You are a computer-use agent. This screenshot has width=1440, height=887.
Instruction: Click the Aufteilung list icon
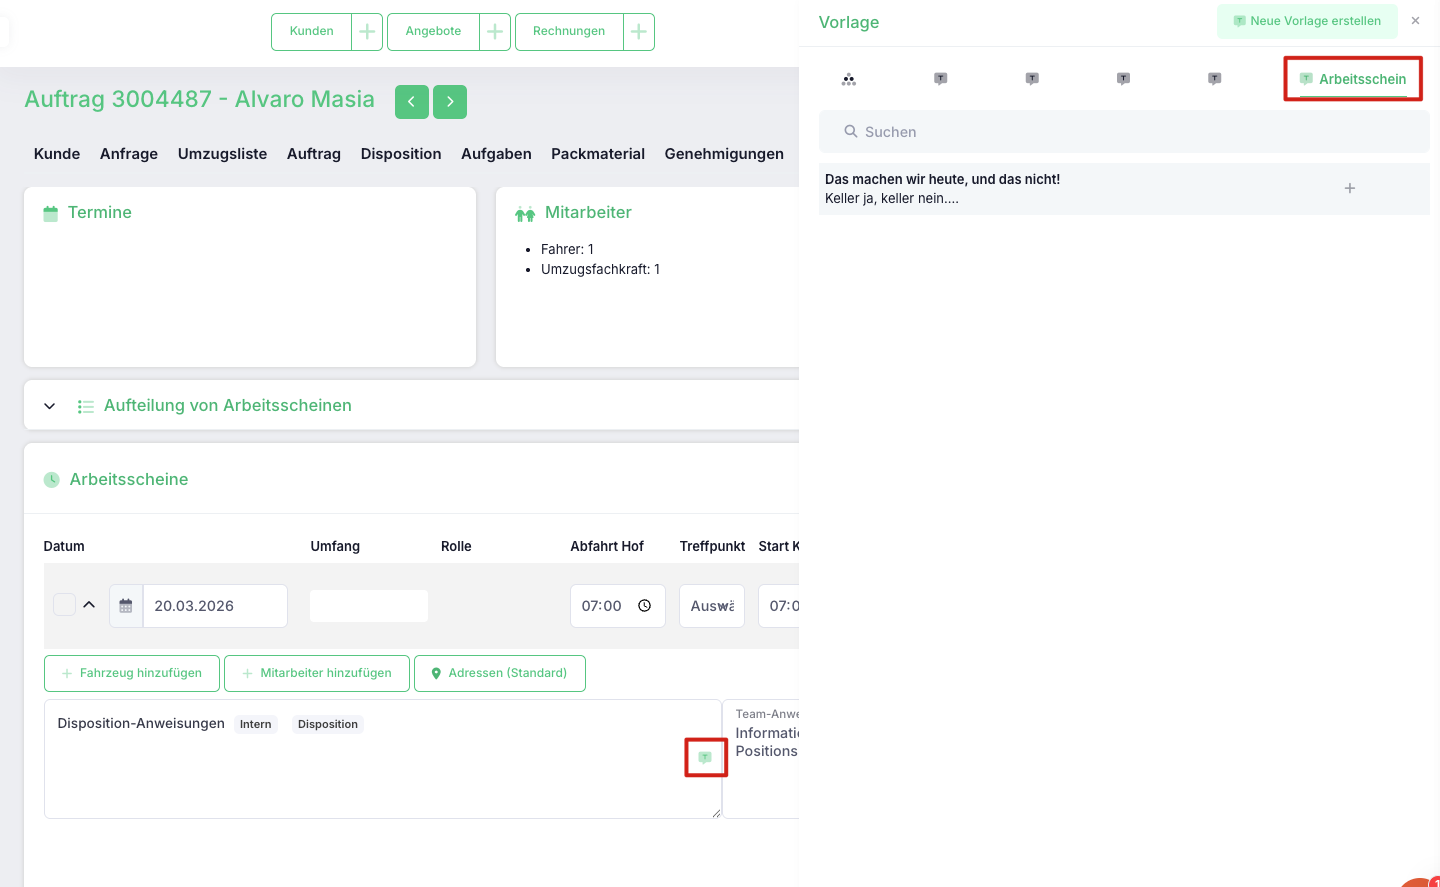pyautogui.click(x=86, y=407)
